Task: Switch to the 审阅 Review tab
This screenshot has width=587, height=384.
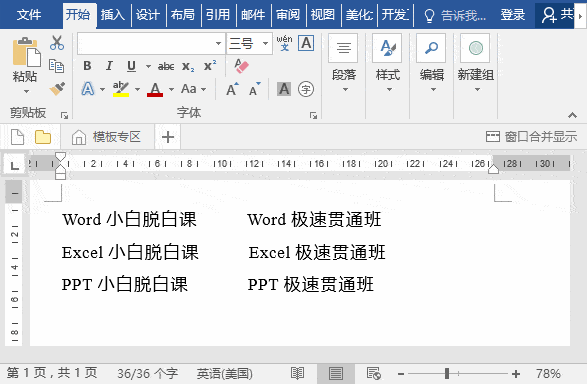Action: click(x=288, y=15)
